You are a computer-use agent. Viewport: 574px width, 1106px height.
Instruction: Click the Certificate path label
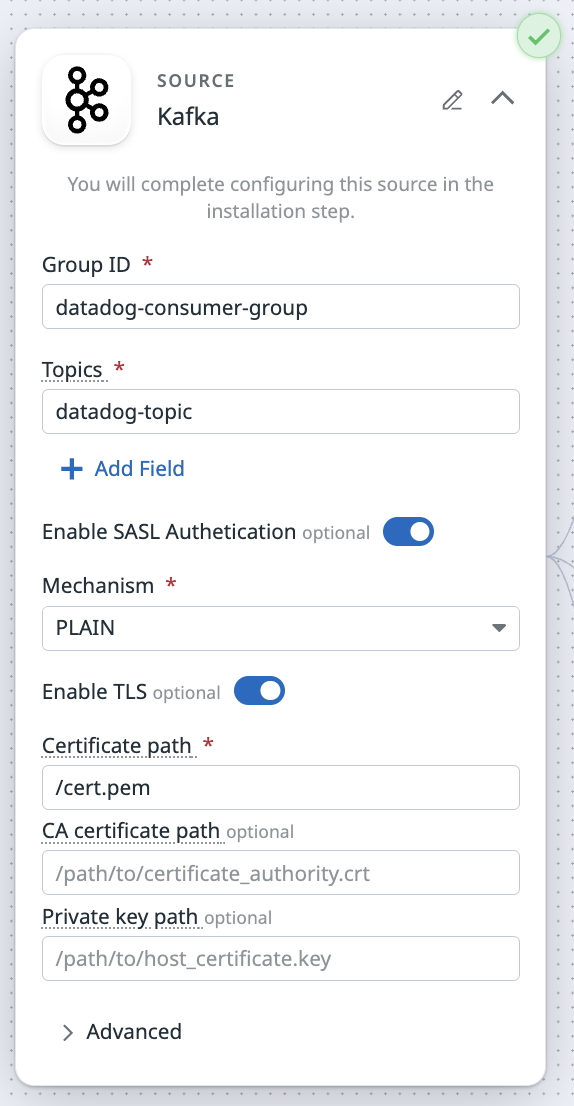point(117,746)
